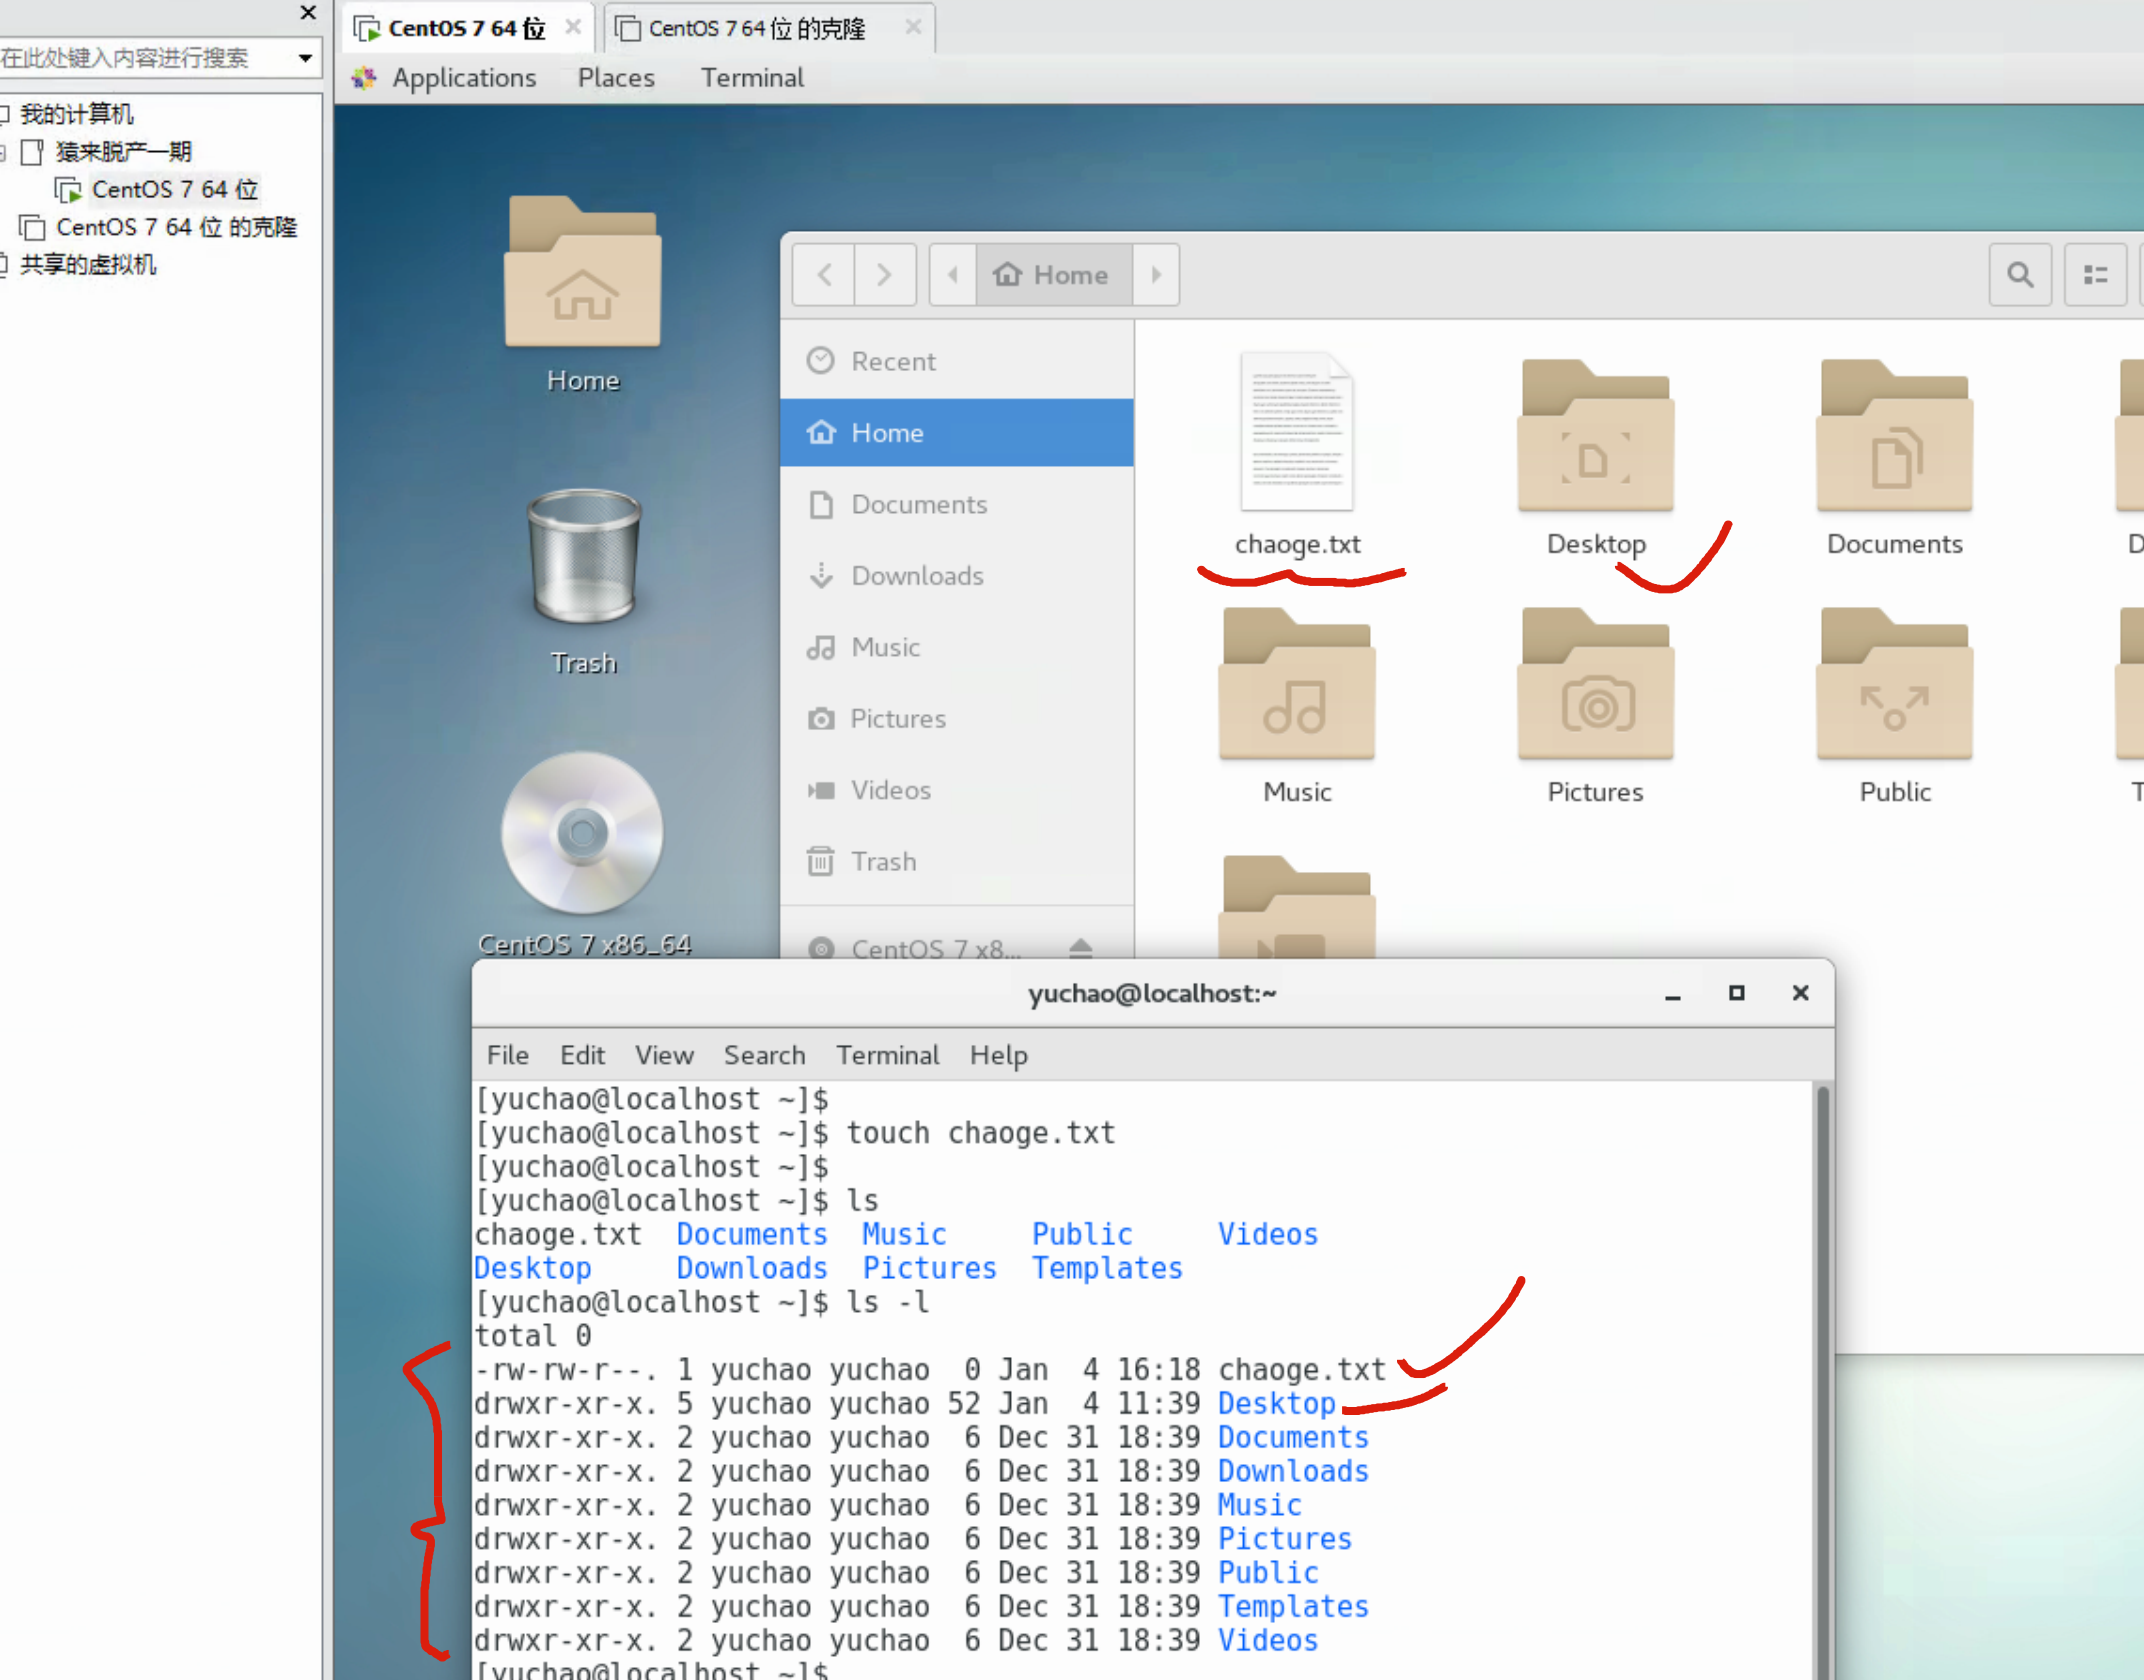The width and height of the screenshot is (2144, 1680).
Task: Select CentOS 7 64 位 in VM tree
Action: (174, 189)
